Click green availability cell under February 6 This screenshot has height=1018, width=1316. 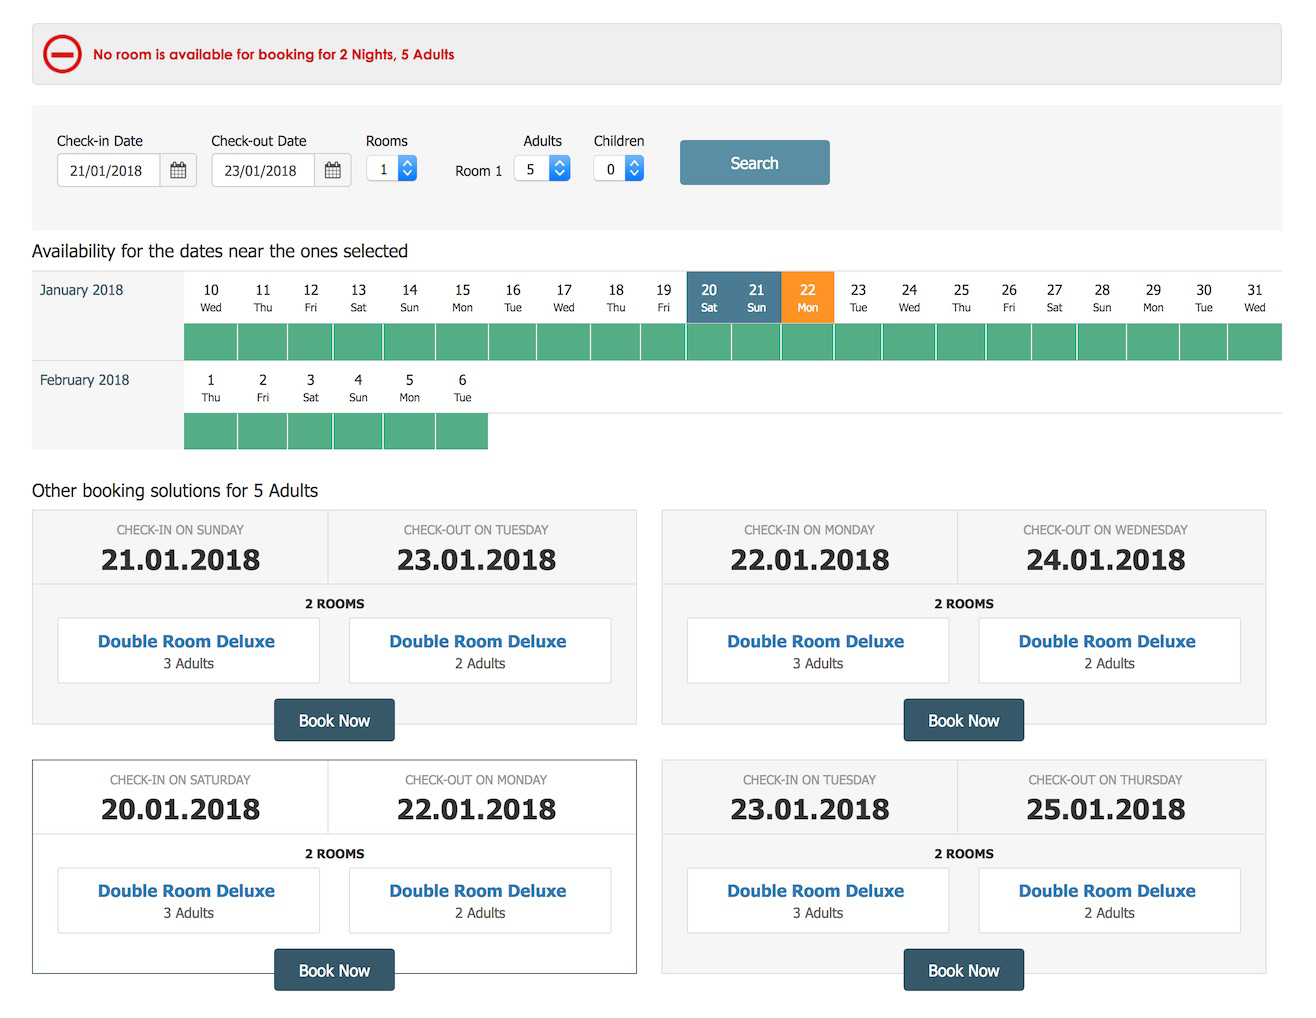[x=462, y=431]
